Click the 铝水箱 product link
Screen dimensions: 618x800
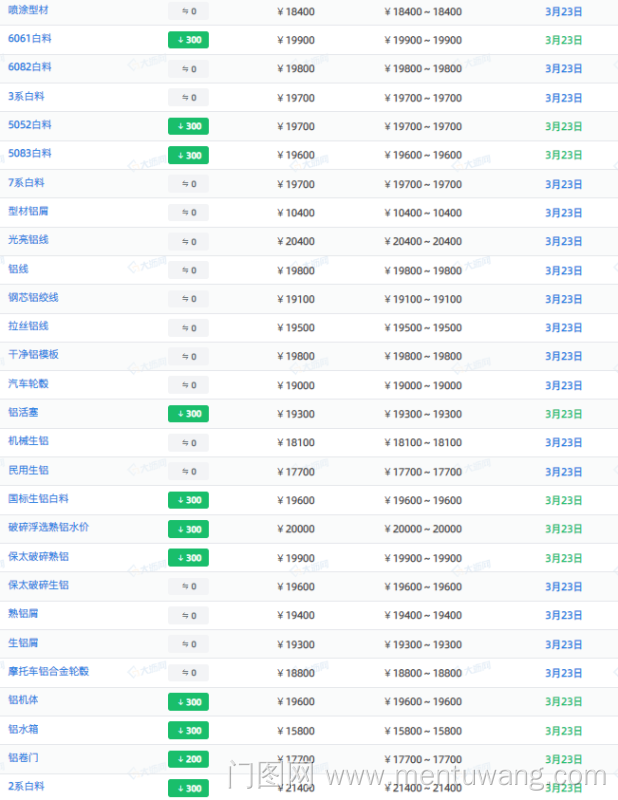point(23,729)
